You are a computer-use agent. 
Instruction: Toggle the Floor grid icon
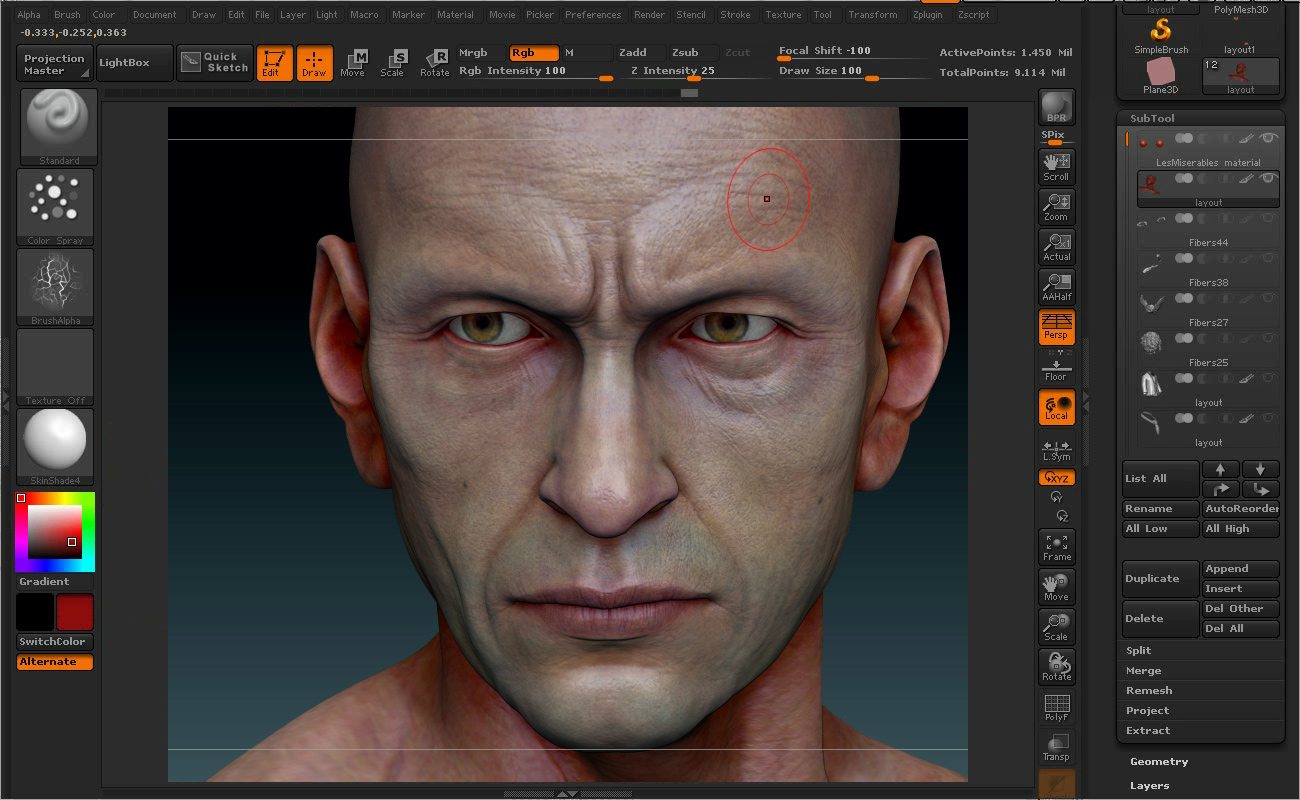pos(1057,367)
